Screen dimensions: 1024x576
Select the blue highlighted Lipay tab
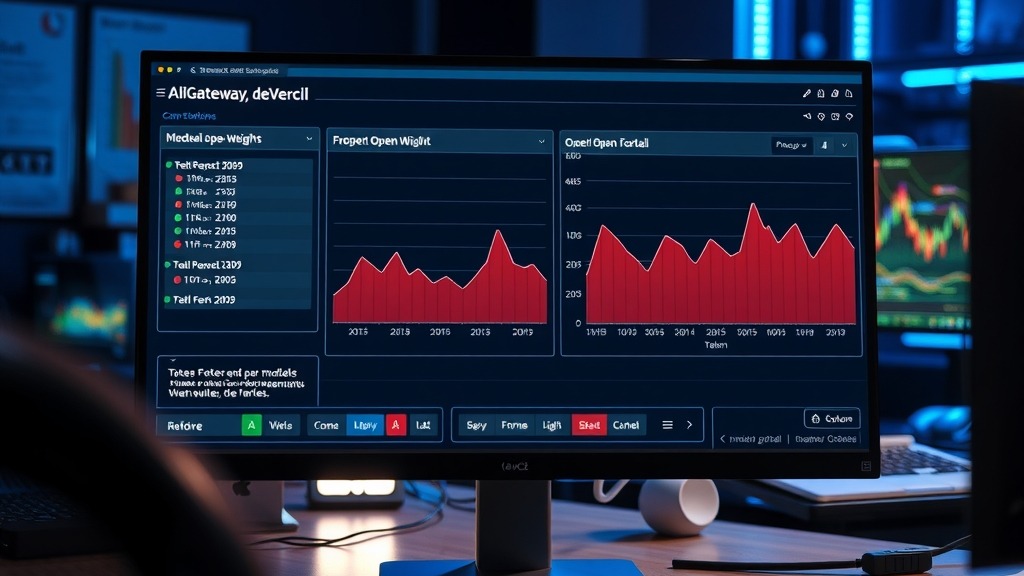(365, 425)
